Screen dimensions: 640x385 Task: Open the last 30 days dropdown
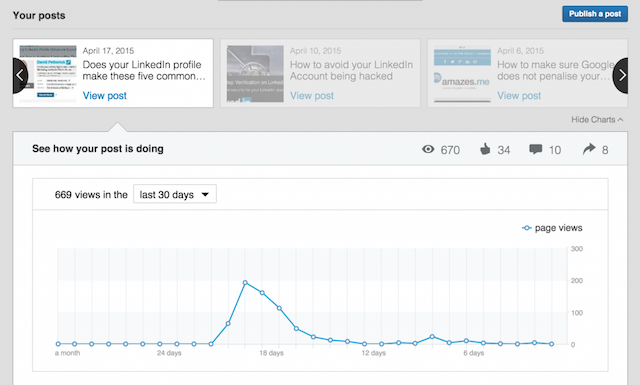(175, 194)
